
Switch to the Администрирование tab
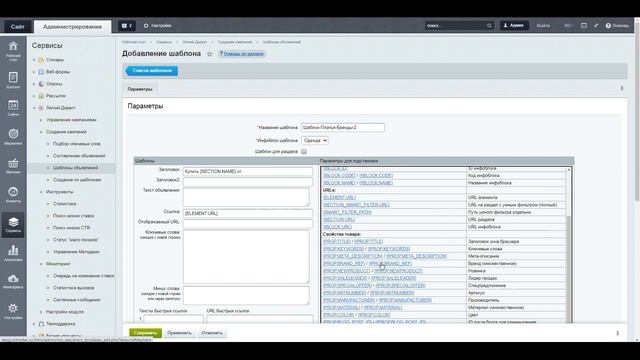click(x=72, y=27)
